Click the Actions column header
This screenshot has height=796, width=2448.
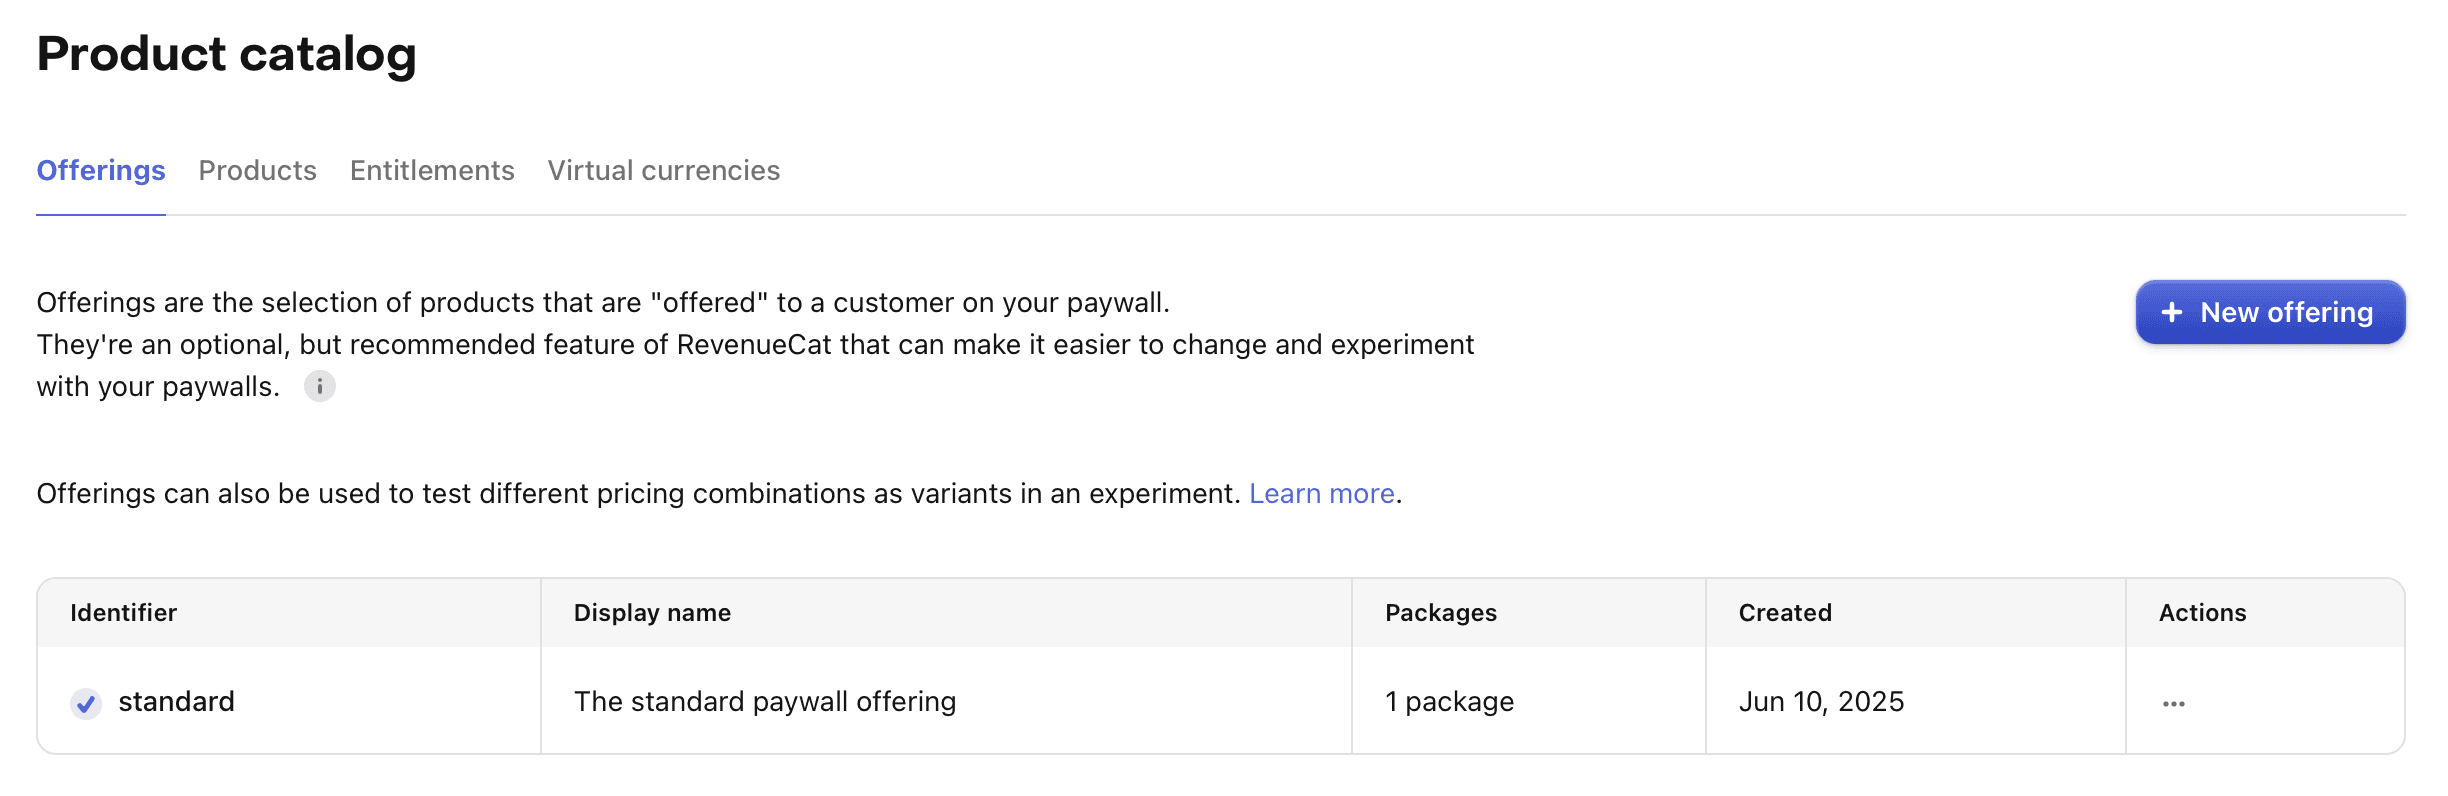[x=2202, y=613]
